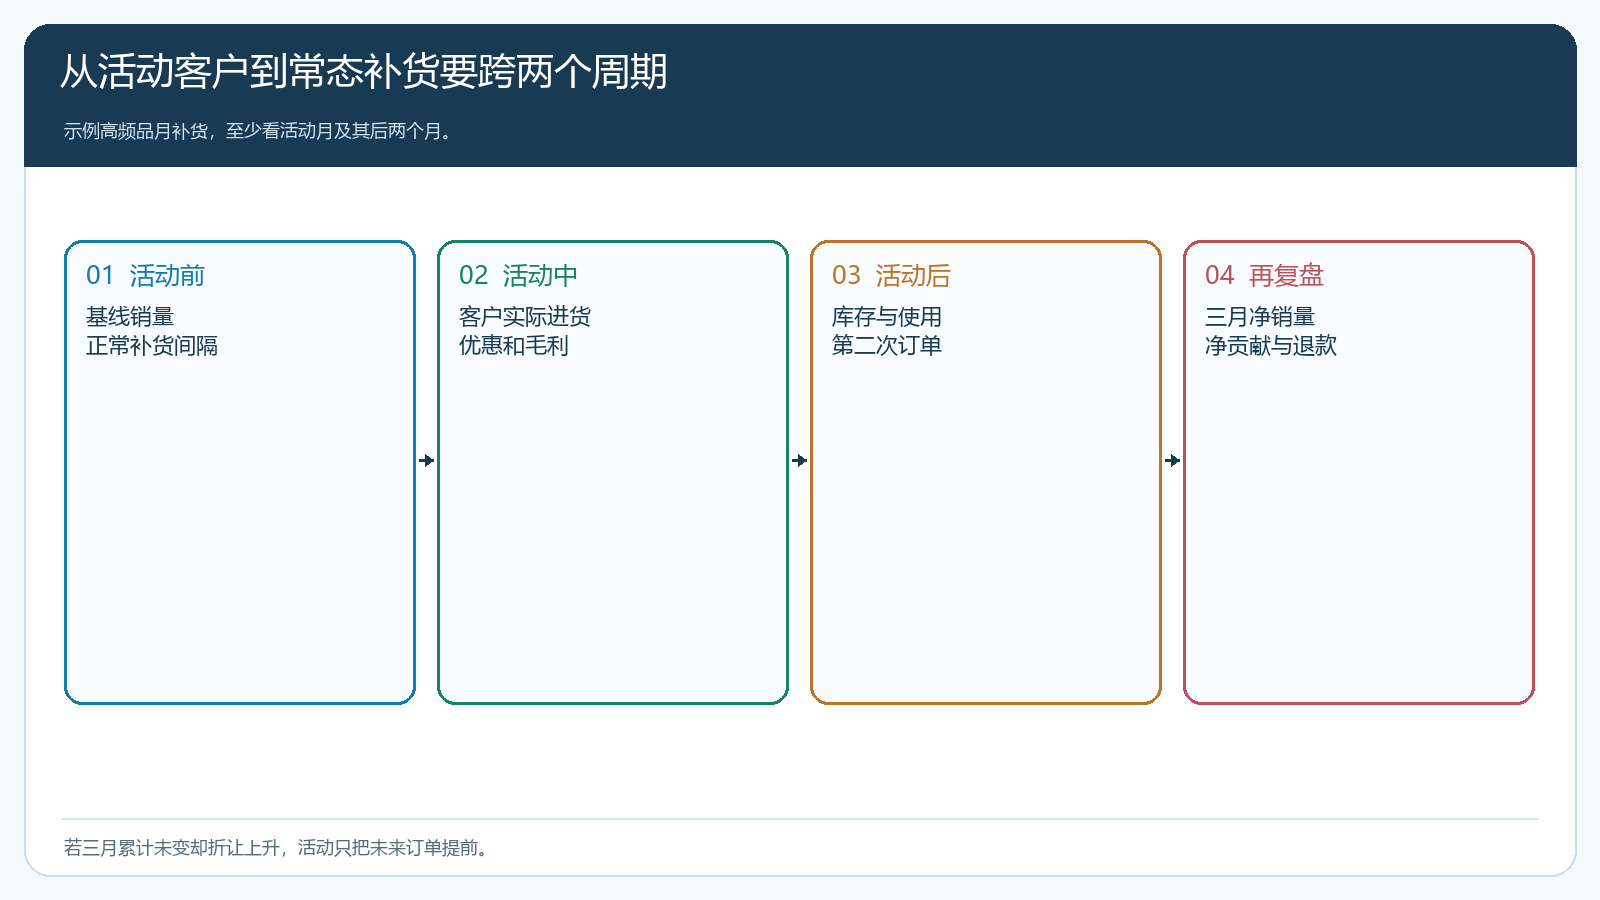
Task: Click the title 从活动客户到常态补货要跨两个周期
Action: [x=363, y=72]
